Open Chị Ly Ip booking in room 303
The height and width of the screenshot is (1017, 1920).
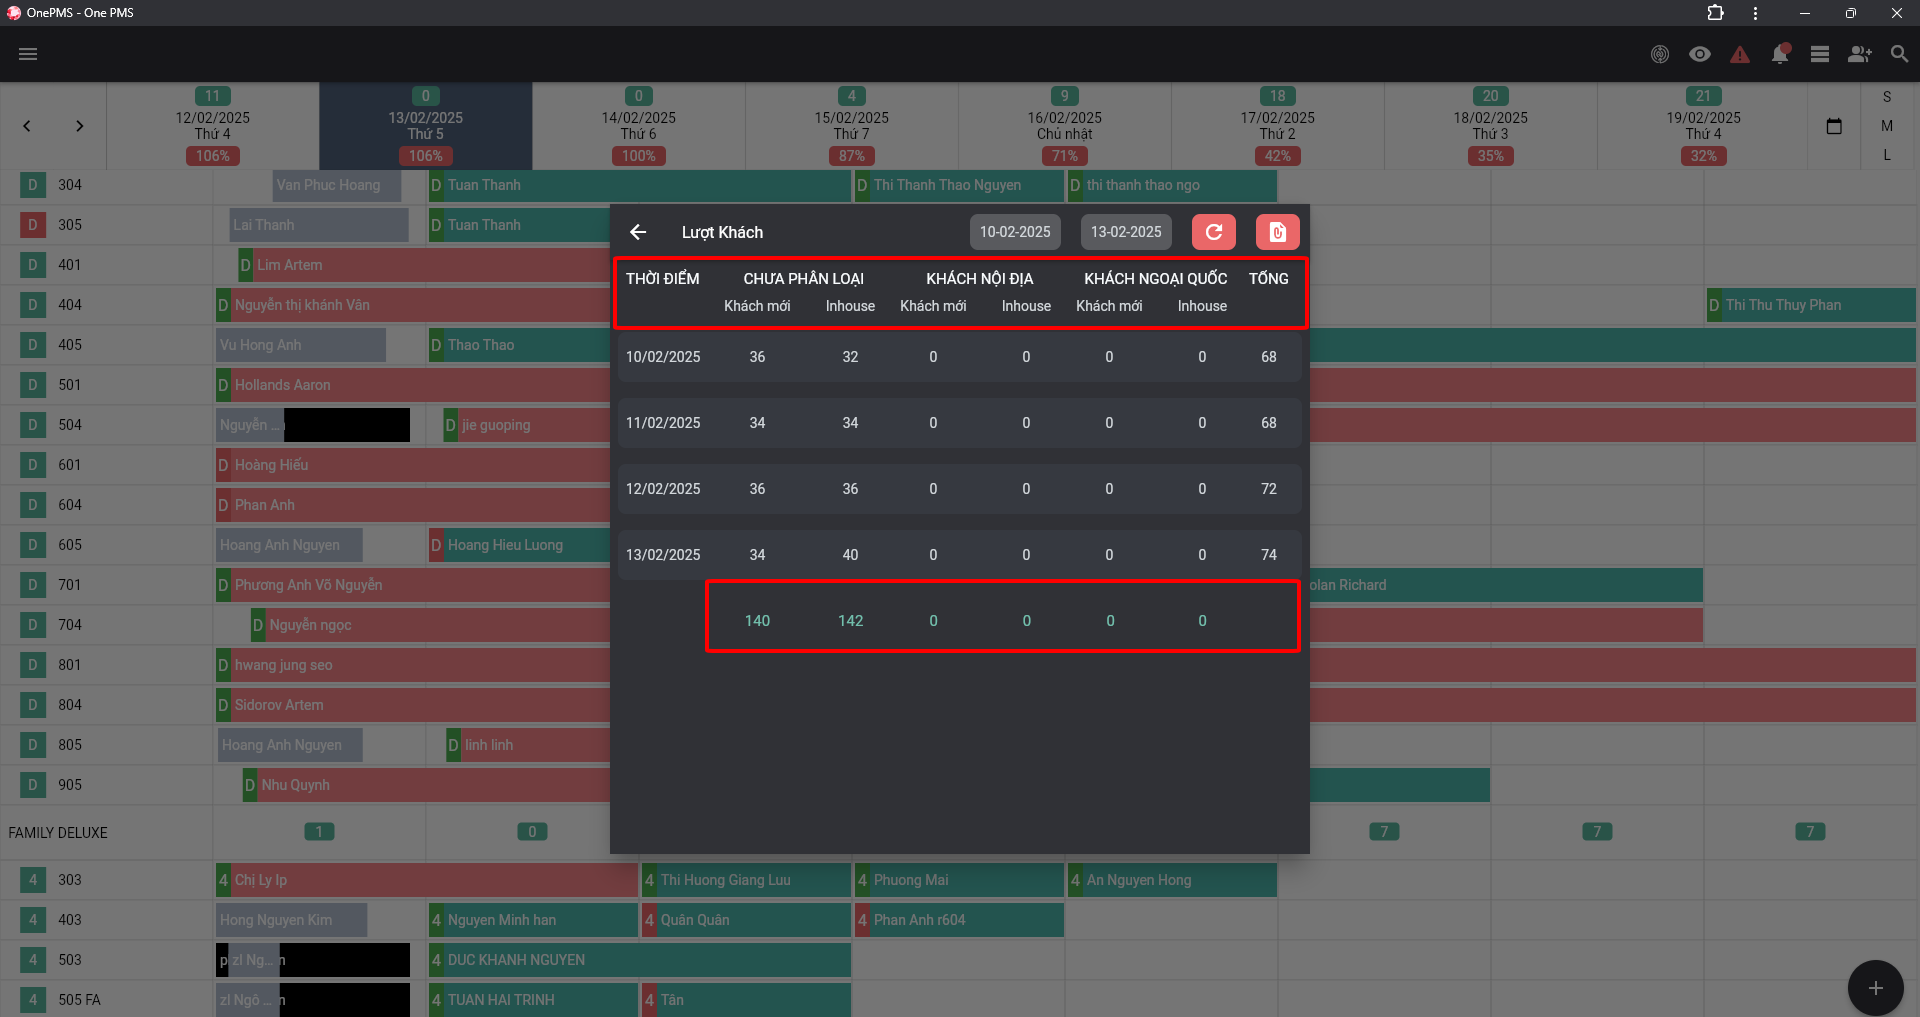tap(427, 880)
